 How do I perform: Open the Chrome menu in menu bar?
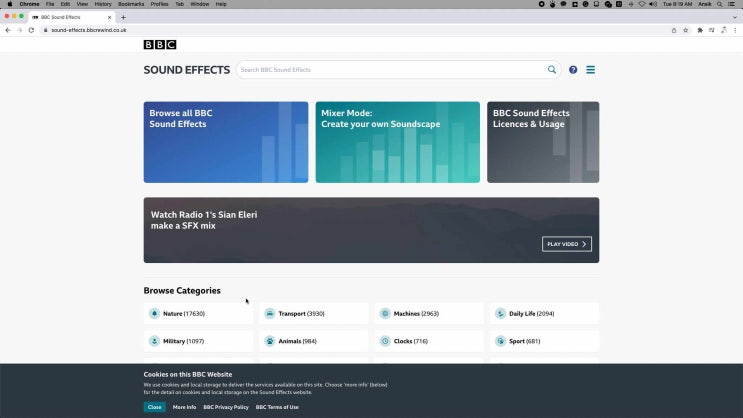click(29, 4)
